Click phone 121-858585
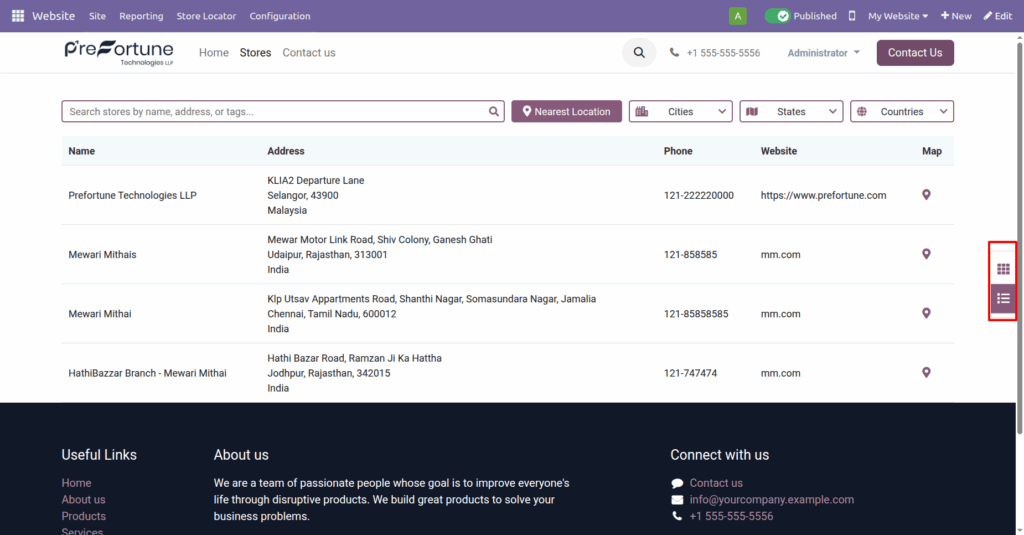 [690, 255]
